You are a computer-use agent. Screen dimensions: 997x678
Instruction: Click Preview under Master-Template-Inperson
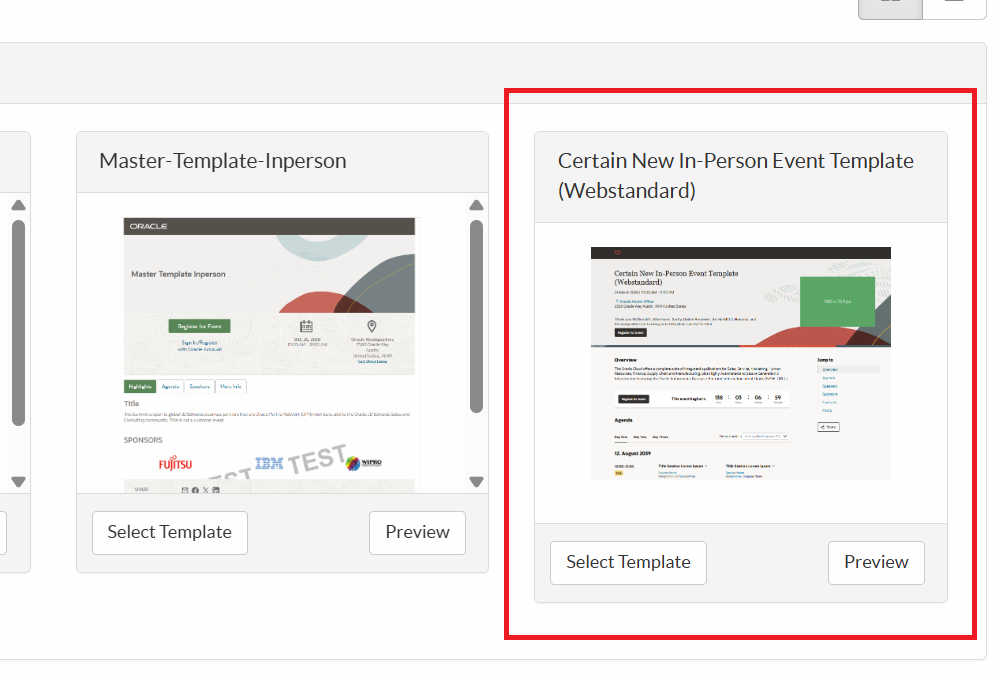(417, 532)
